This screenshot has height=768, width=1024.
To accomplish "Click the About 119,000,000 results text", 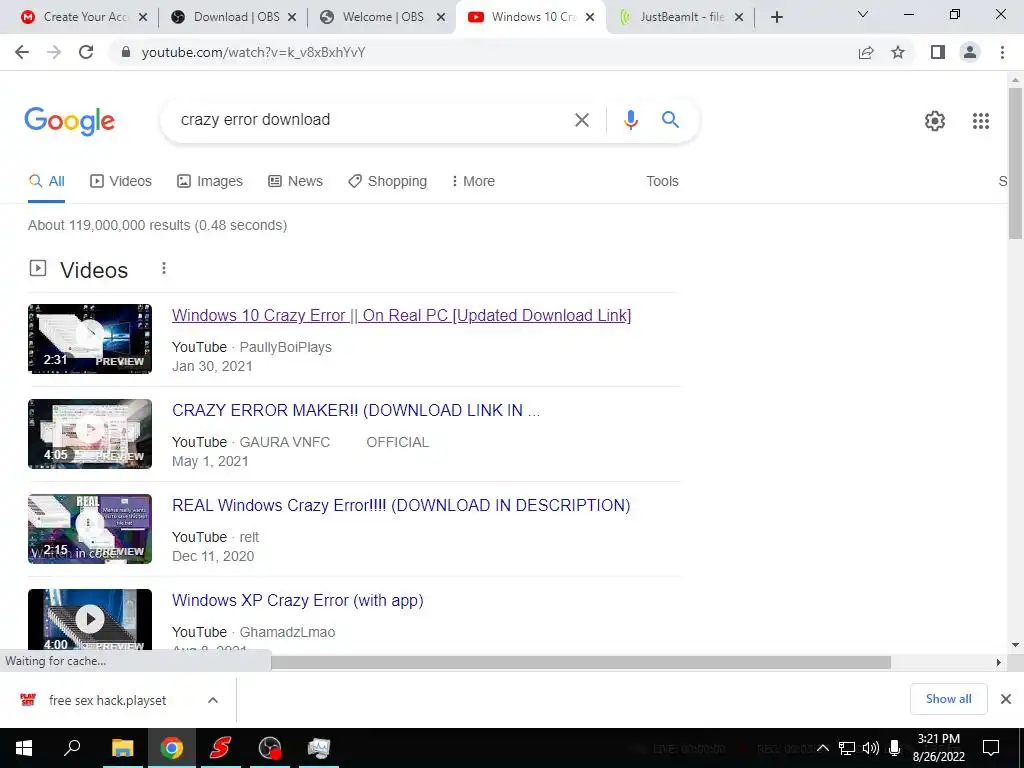I will [x=157, y=225].
